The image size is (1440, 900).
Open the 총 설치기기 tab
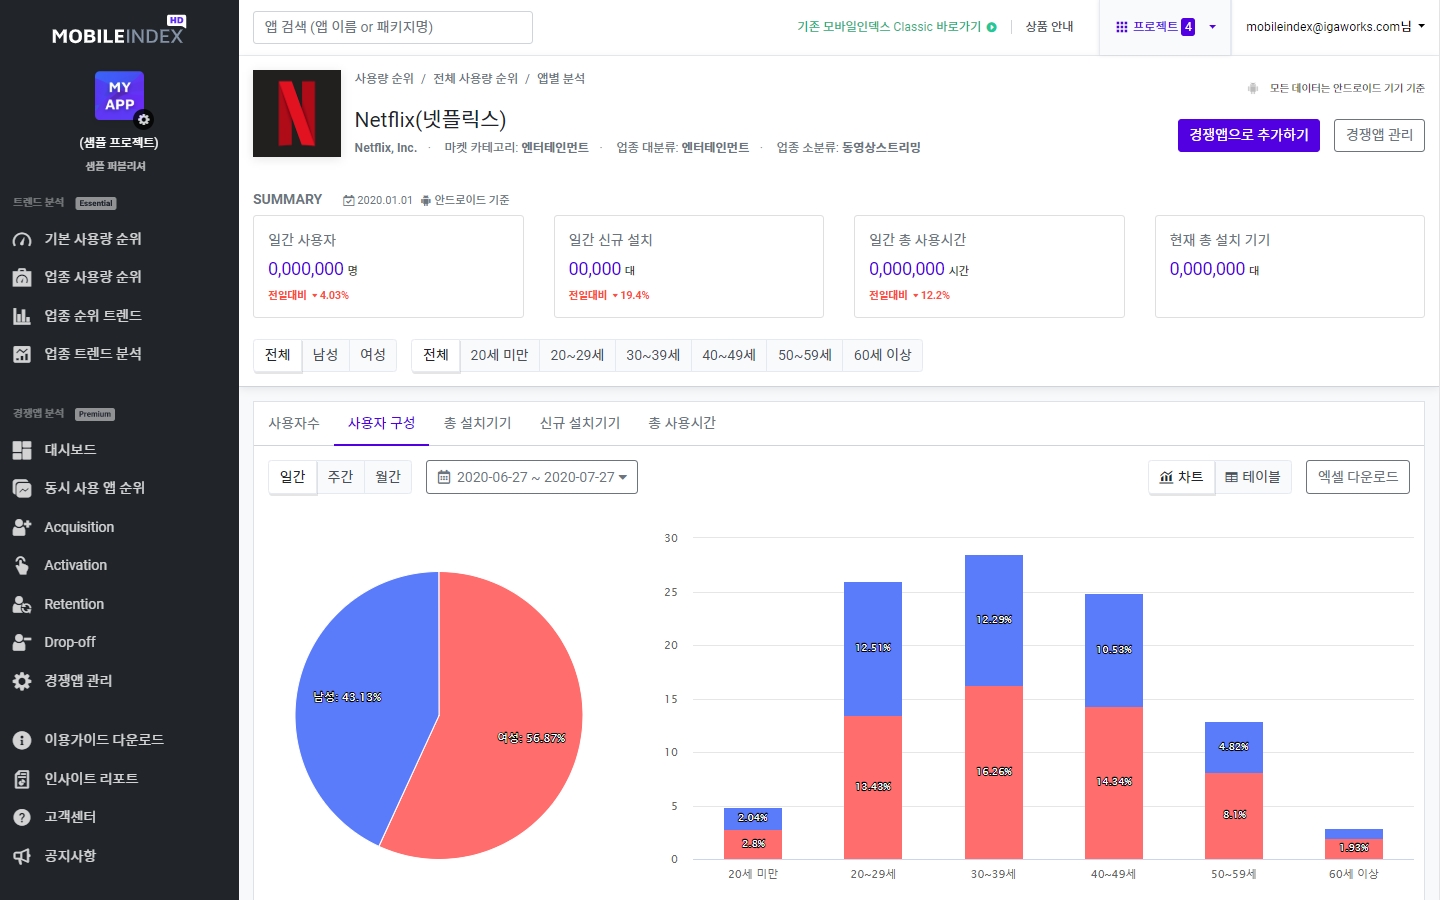(478, 423)
